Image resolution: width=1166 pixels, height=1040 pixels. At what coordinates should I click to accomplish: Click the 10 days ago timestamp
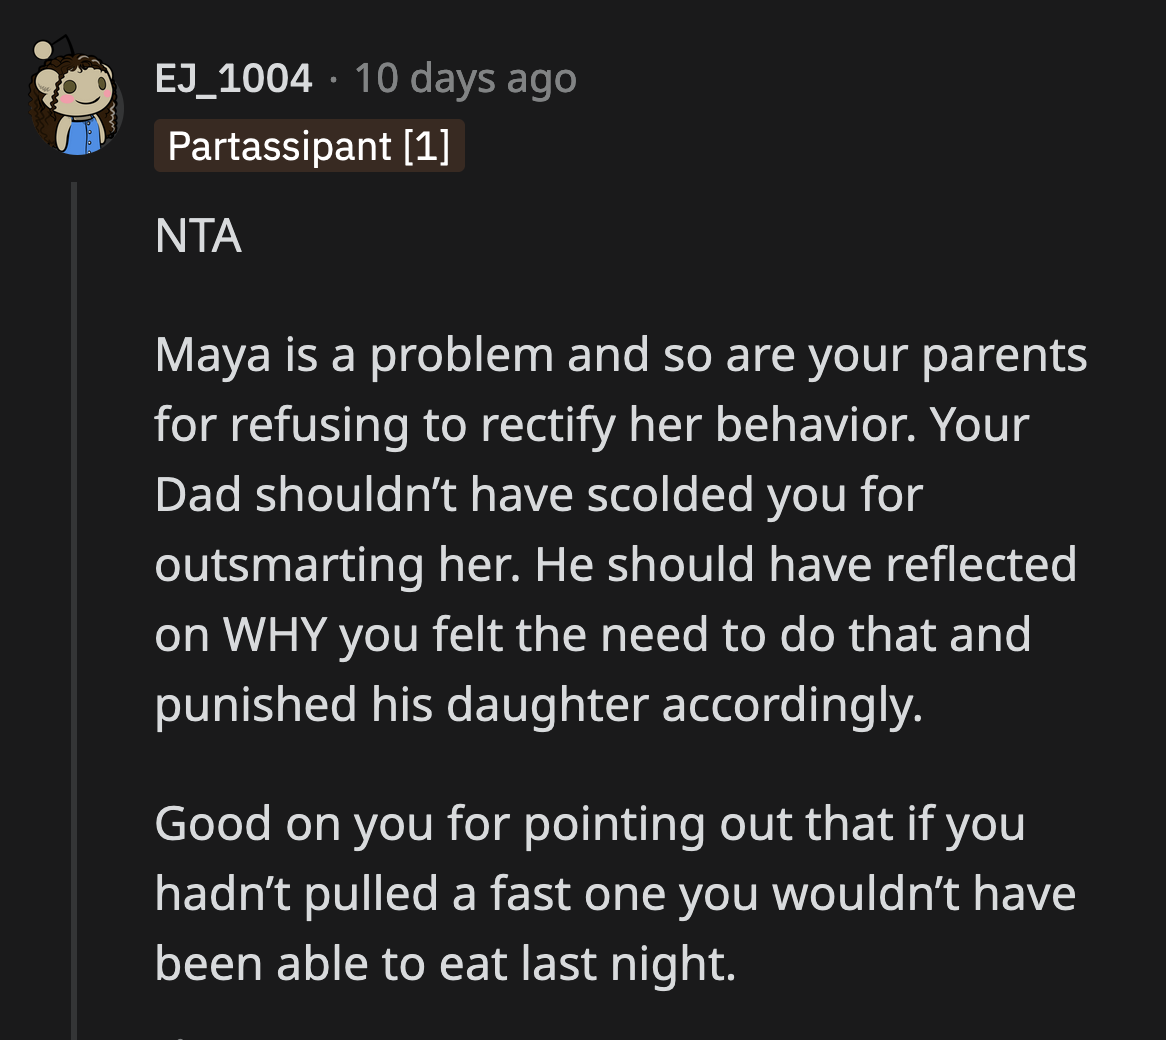click(465, 78)
